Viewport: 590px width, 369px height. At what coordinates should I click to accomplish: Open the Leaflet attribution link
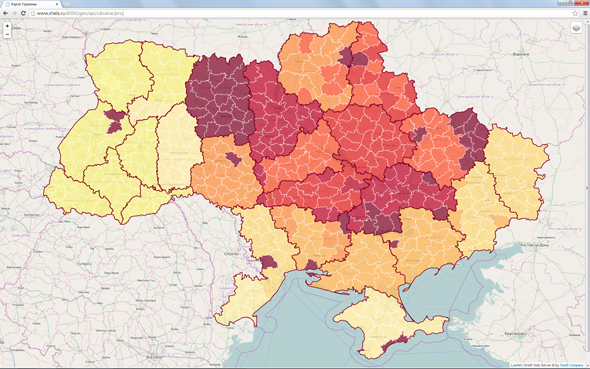point(516,365)
